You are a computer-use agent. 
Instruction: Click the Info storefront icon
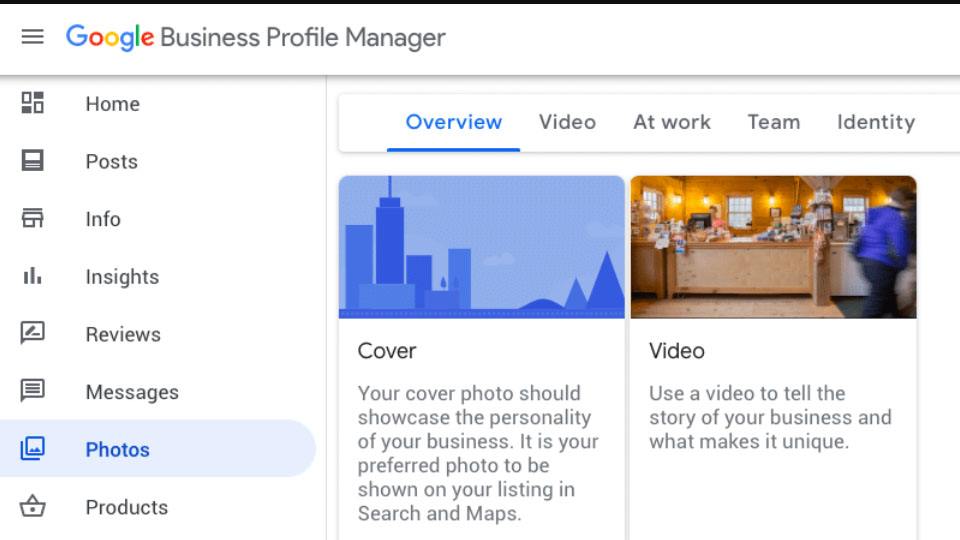point(32,218)
